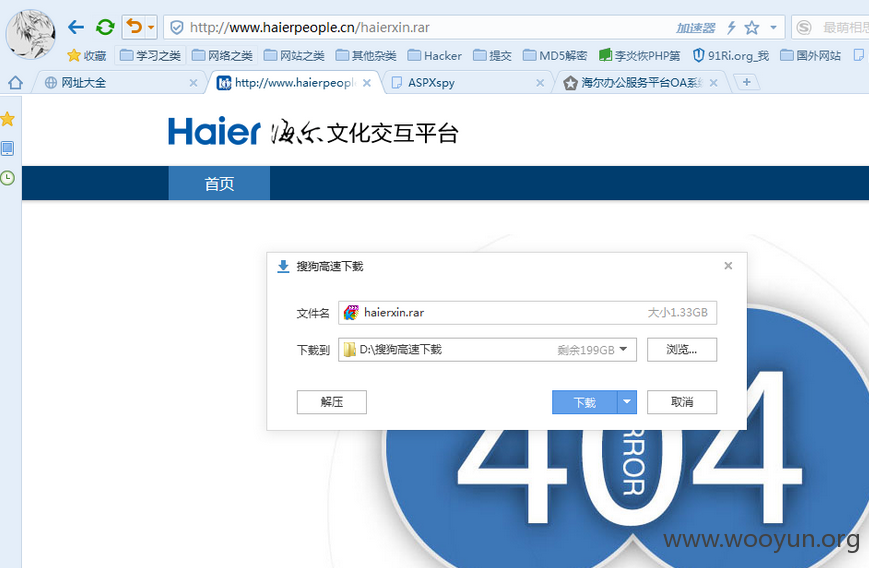Click the lightning bolt speed icon

tap(732, 27)
